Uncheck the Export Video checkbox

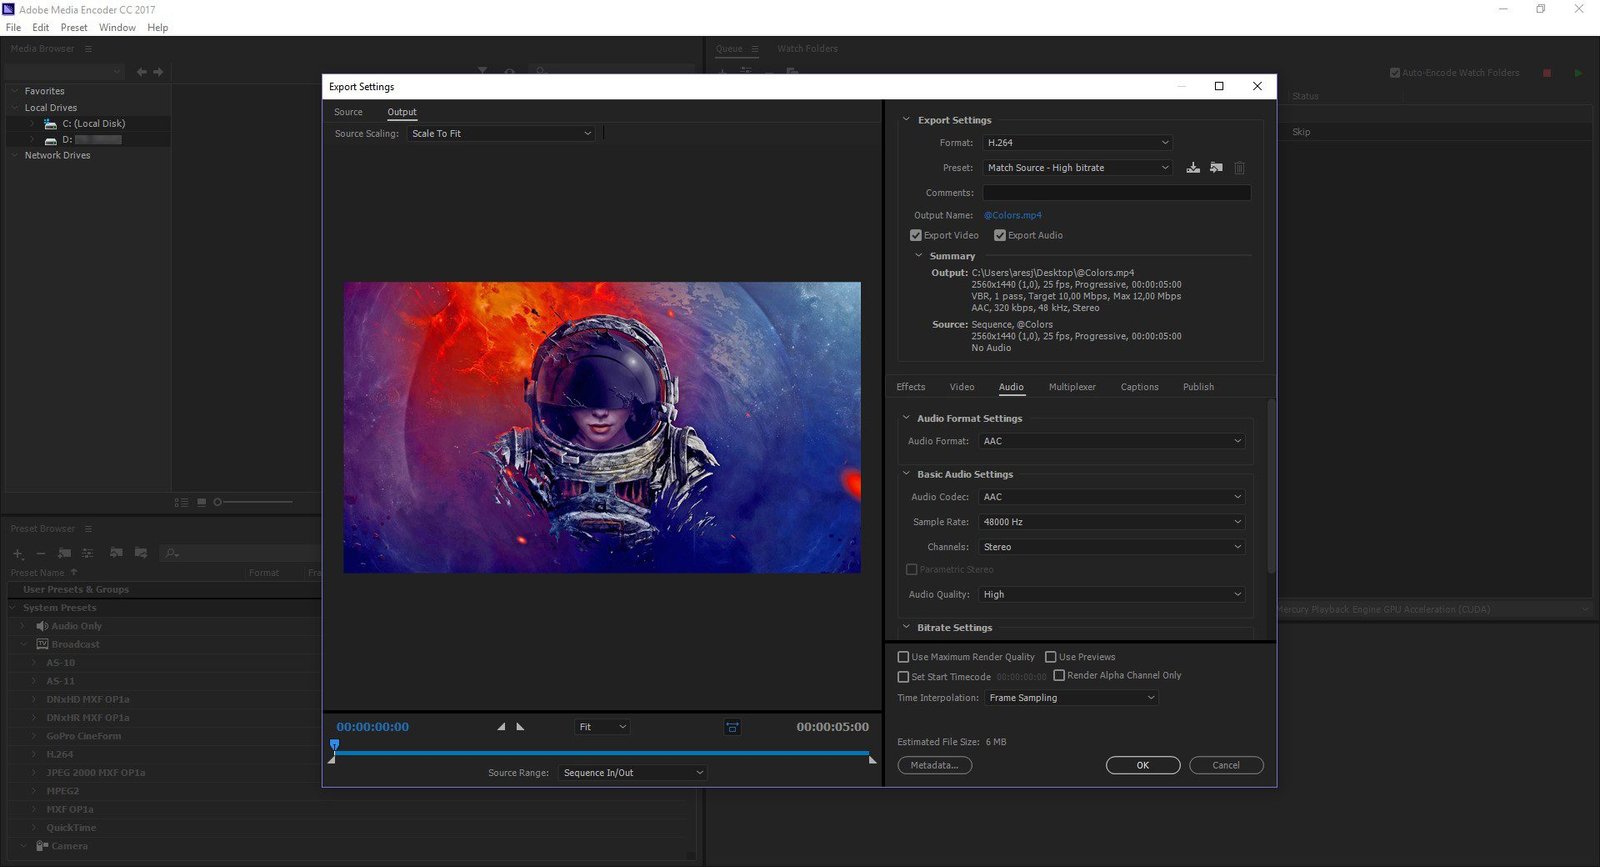(x=915, y=236)
